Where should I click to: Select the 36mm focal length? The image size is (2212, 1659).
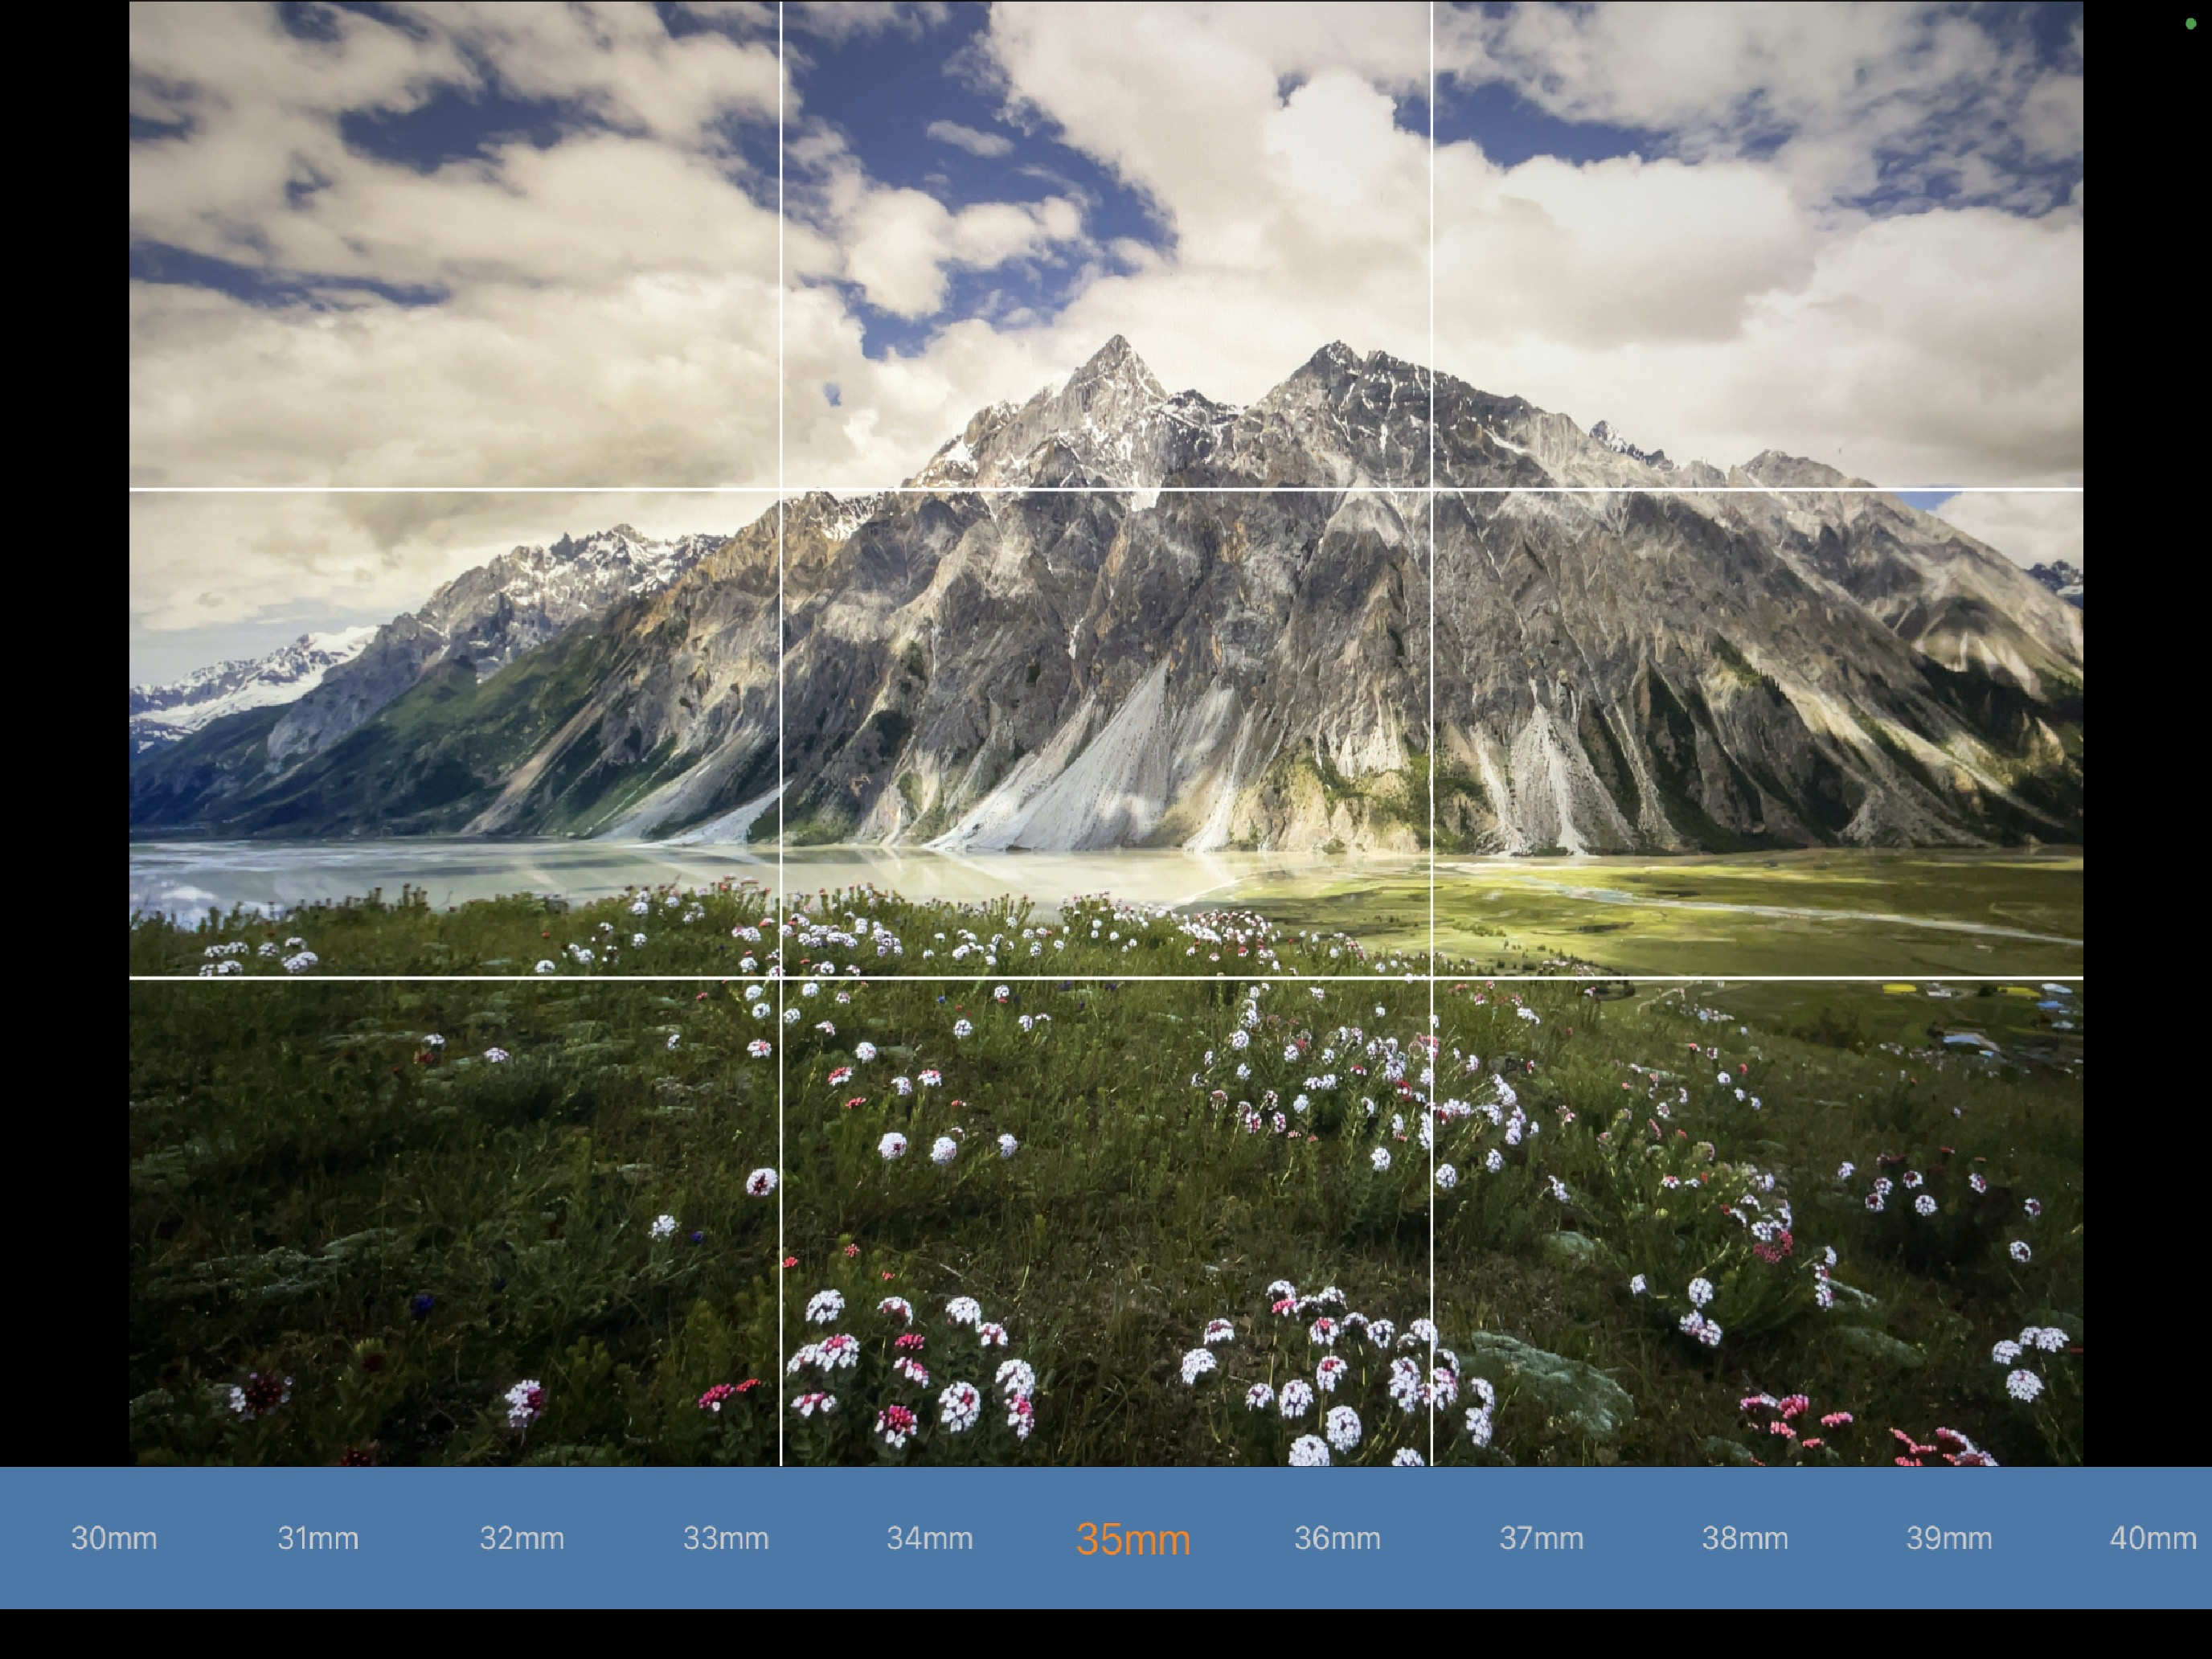[1338, 1538]
